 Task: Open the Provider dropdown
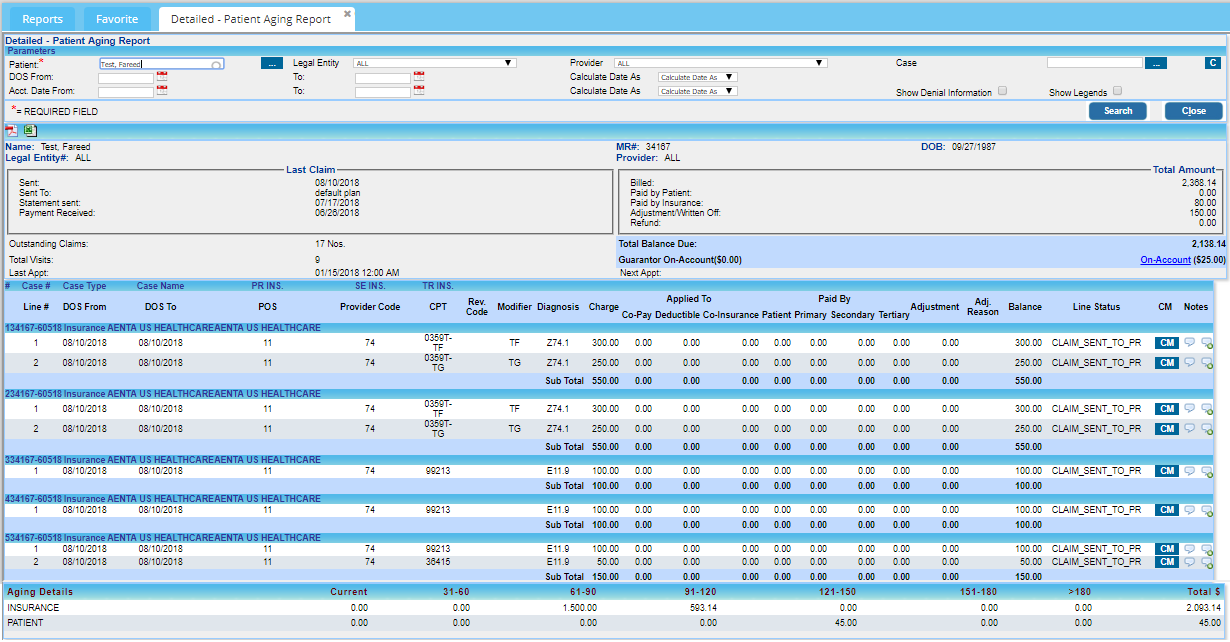point(721,63)
